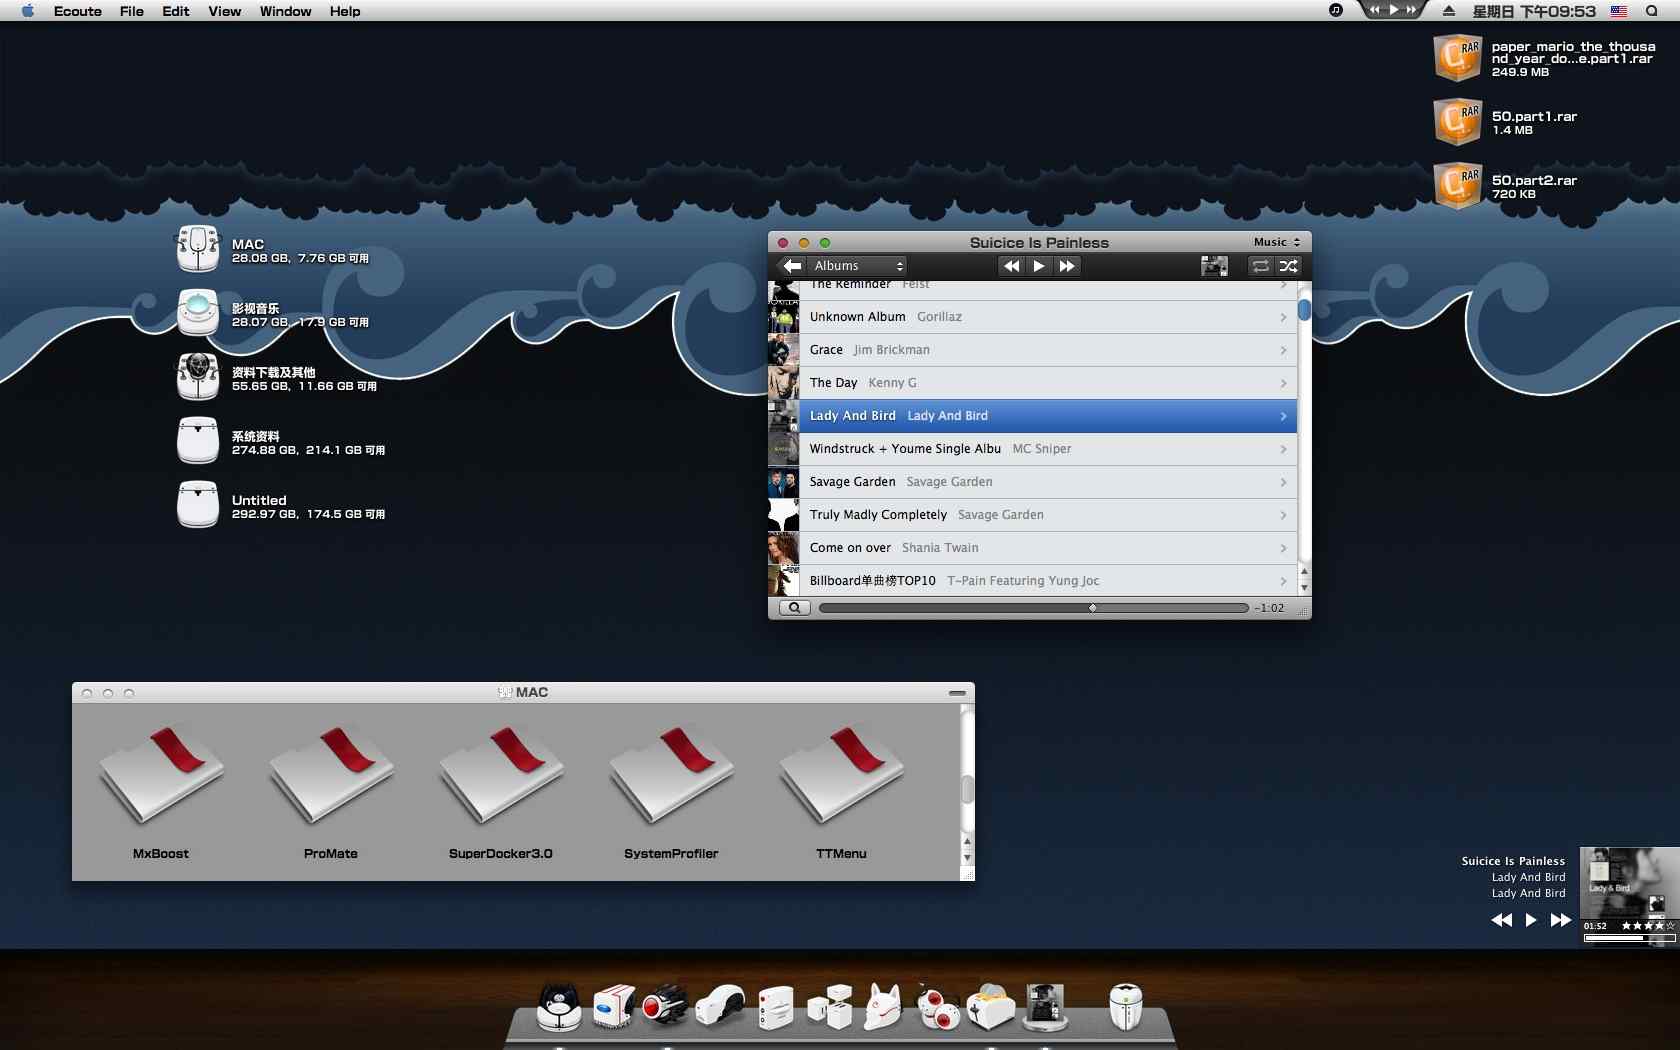Viewport: 1680px width, 1050px height.
Task: Toggle repeat mode in Ecoute
Action: tap(1261, 266)
